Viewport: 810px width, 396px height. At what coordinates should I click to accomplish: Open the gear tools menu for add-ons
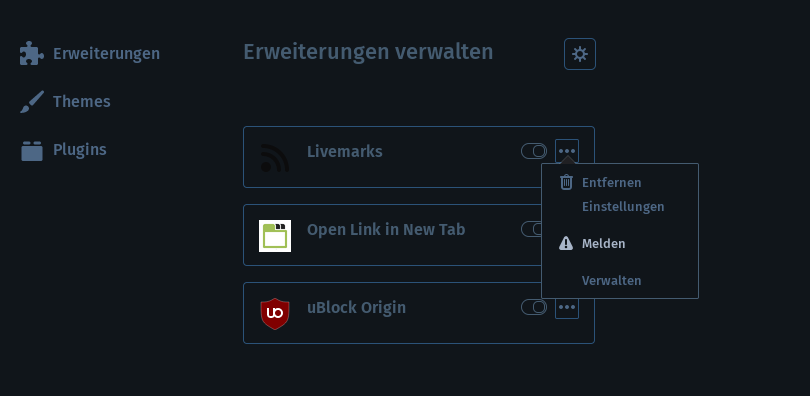pyautogui.click(x=580, y=54)
